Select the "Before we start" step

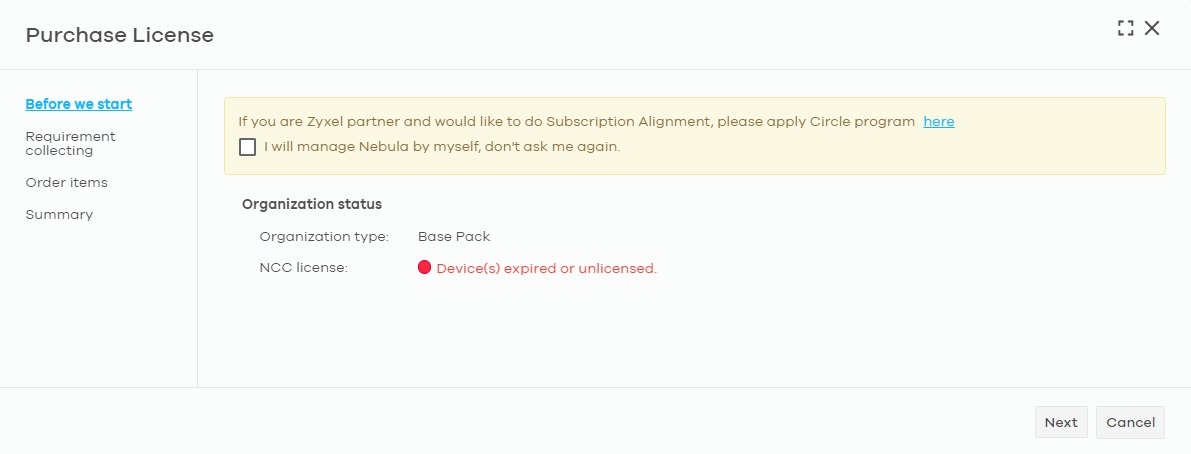79,104
